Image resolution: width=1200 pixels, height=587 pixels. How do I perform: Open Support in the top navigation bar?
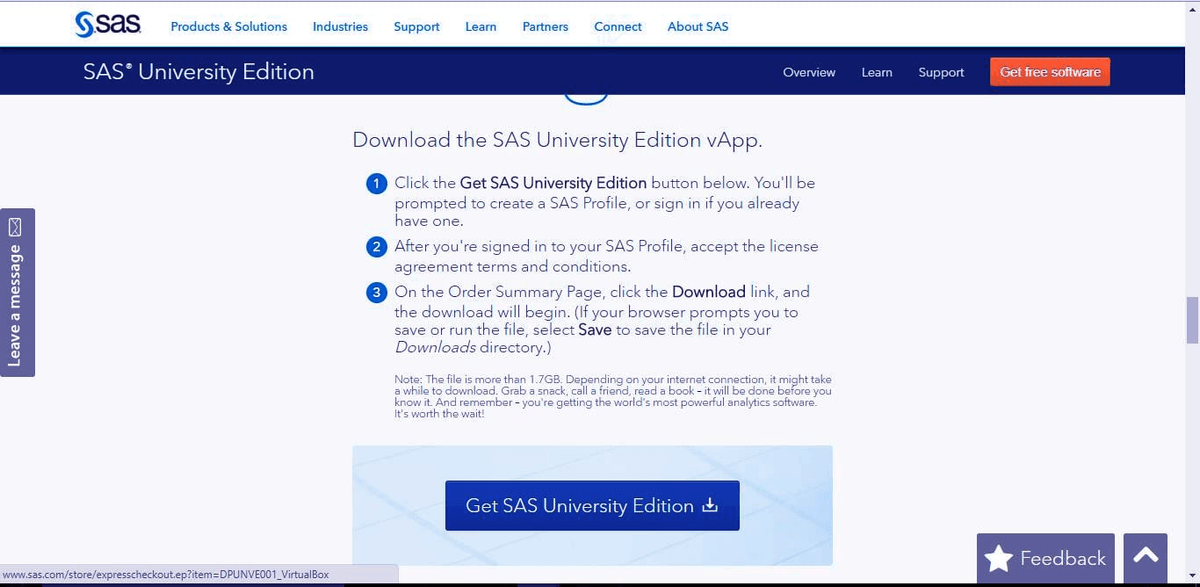416,27
